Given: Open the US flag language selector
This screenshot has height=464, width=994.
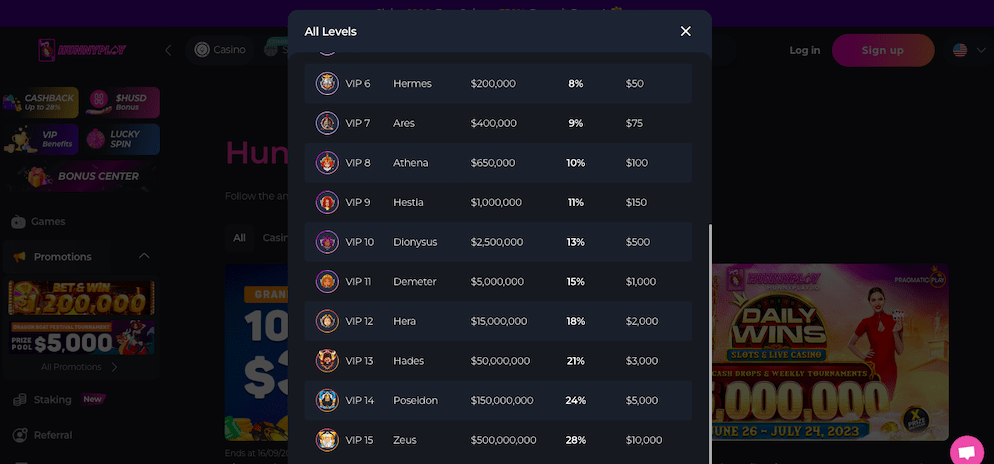Looking at the screenshot, I should 960,50.
